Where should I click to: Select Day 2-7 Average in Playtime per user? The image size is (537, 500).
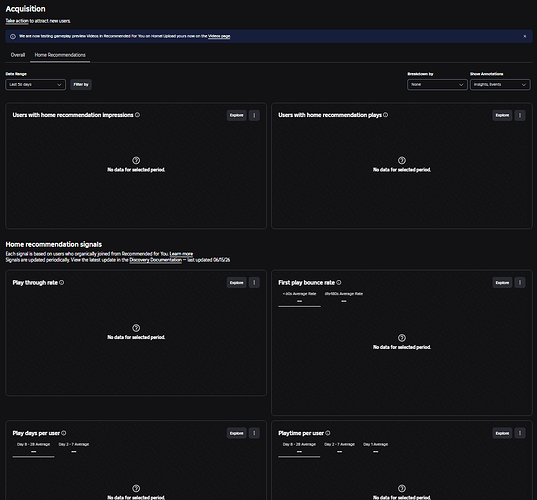coord(339,448)
